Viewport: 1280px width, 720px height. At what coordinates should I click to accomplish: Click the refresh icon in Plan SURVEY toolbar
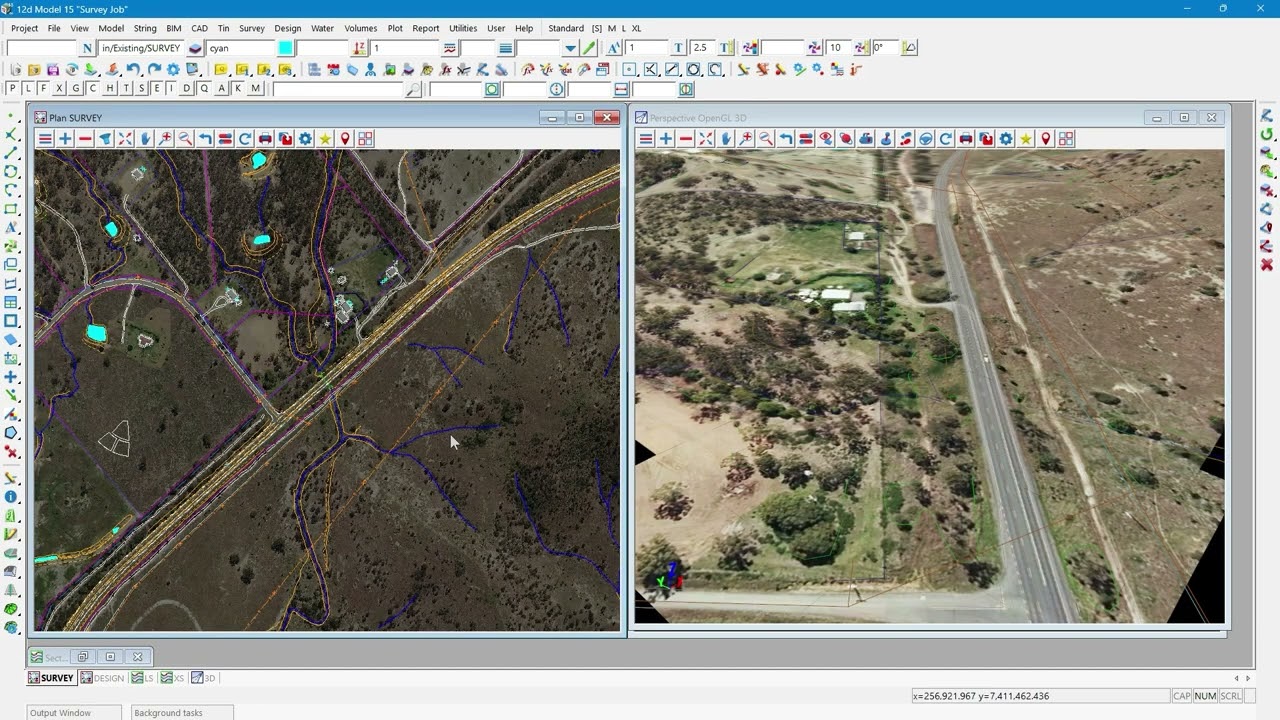click(245, 139)
